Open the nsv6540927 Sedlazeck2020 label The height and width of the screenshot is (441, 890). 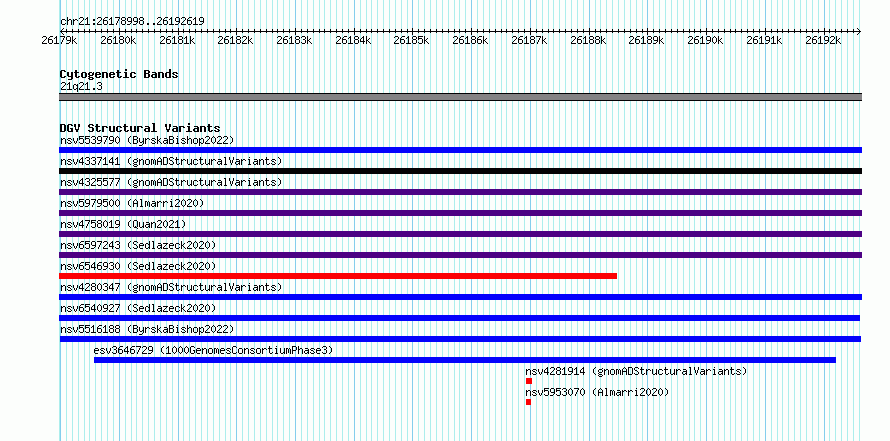pos(138,308)
